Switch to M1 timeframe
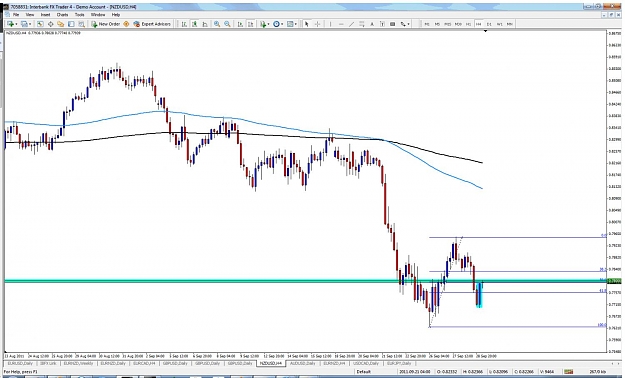 [427, 24]
